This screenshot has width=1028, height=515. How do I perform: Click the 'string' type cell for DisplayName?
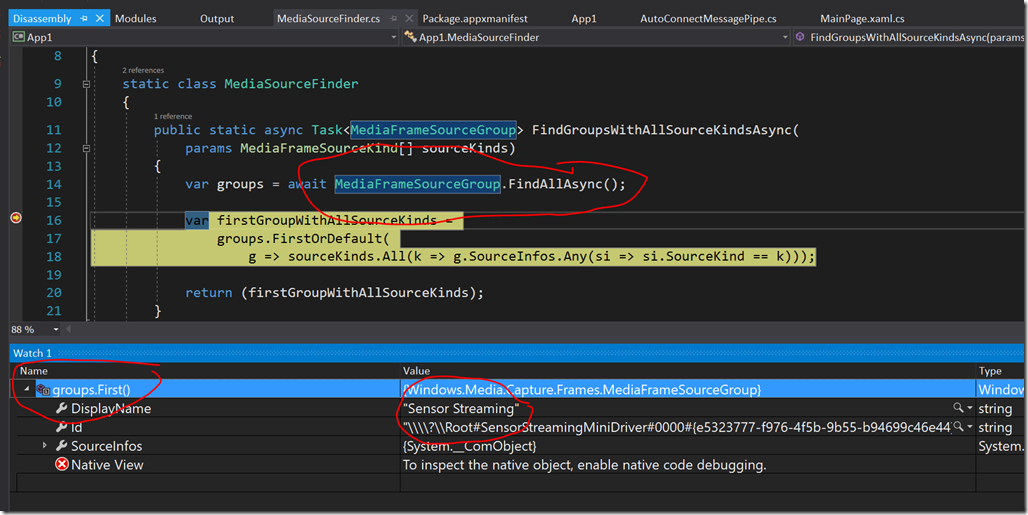[995, 408]
